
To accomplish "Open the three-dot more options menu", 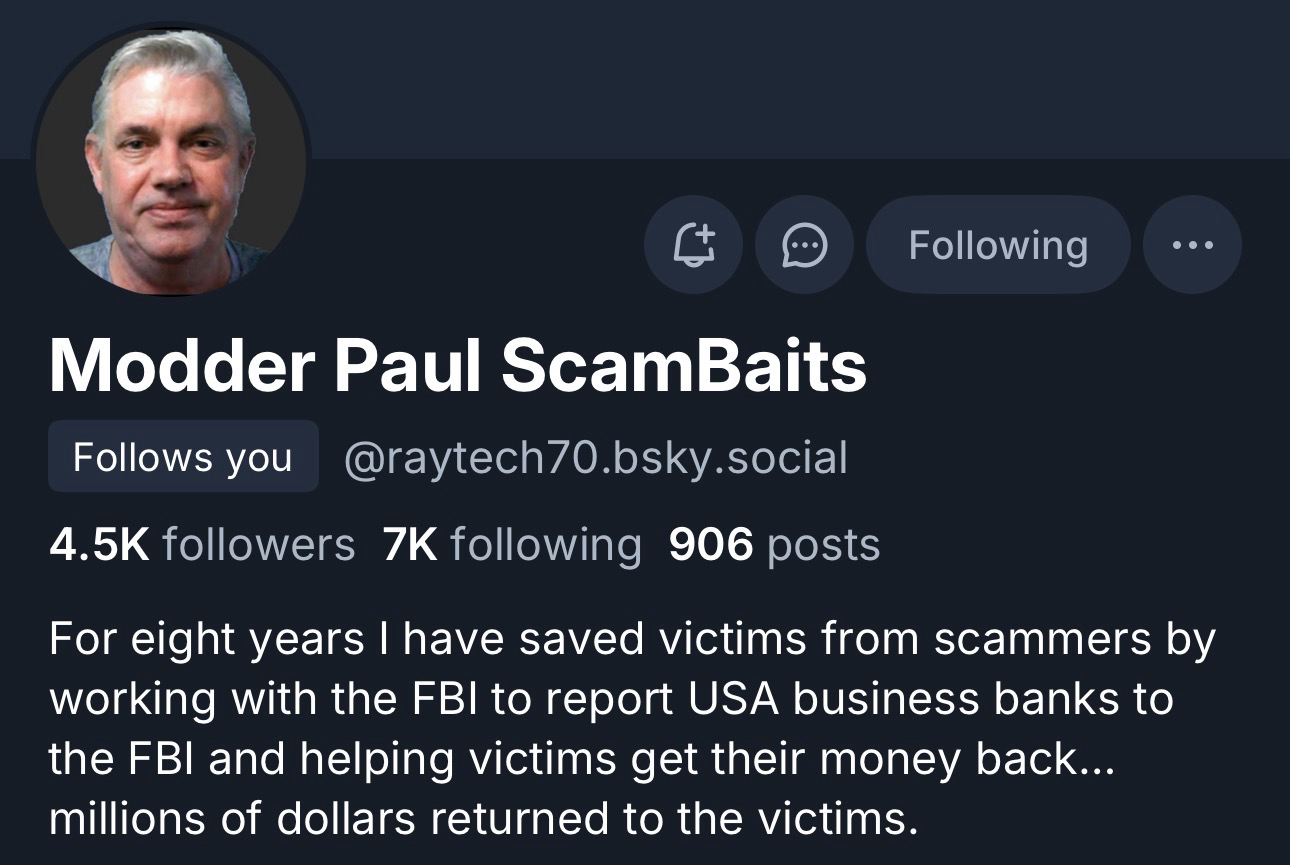I will pyautogui.click(x=1192, y=244).
